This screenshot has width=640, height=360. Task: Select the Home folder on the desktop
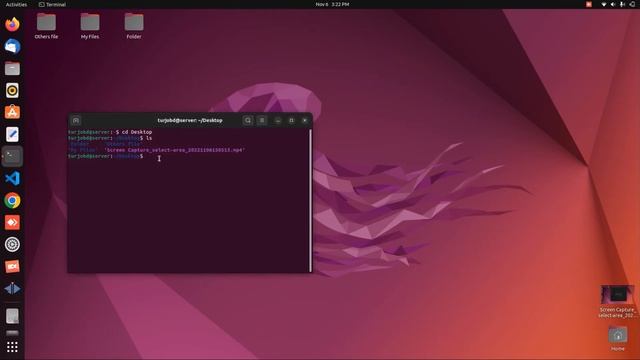618,338
